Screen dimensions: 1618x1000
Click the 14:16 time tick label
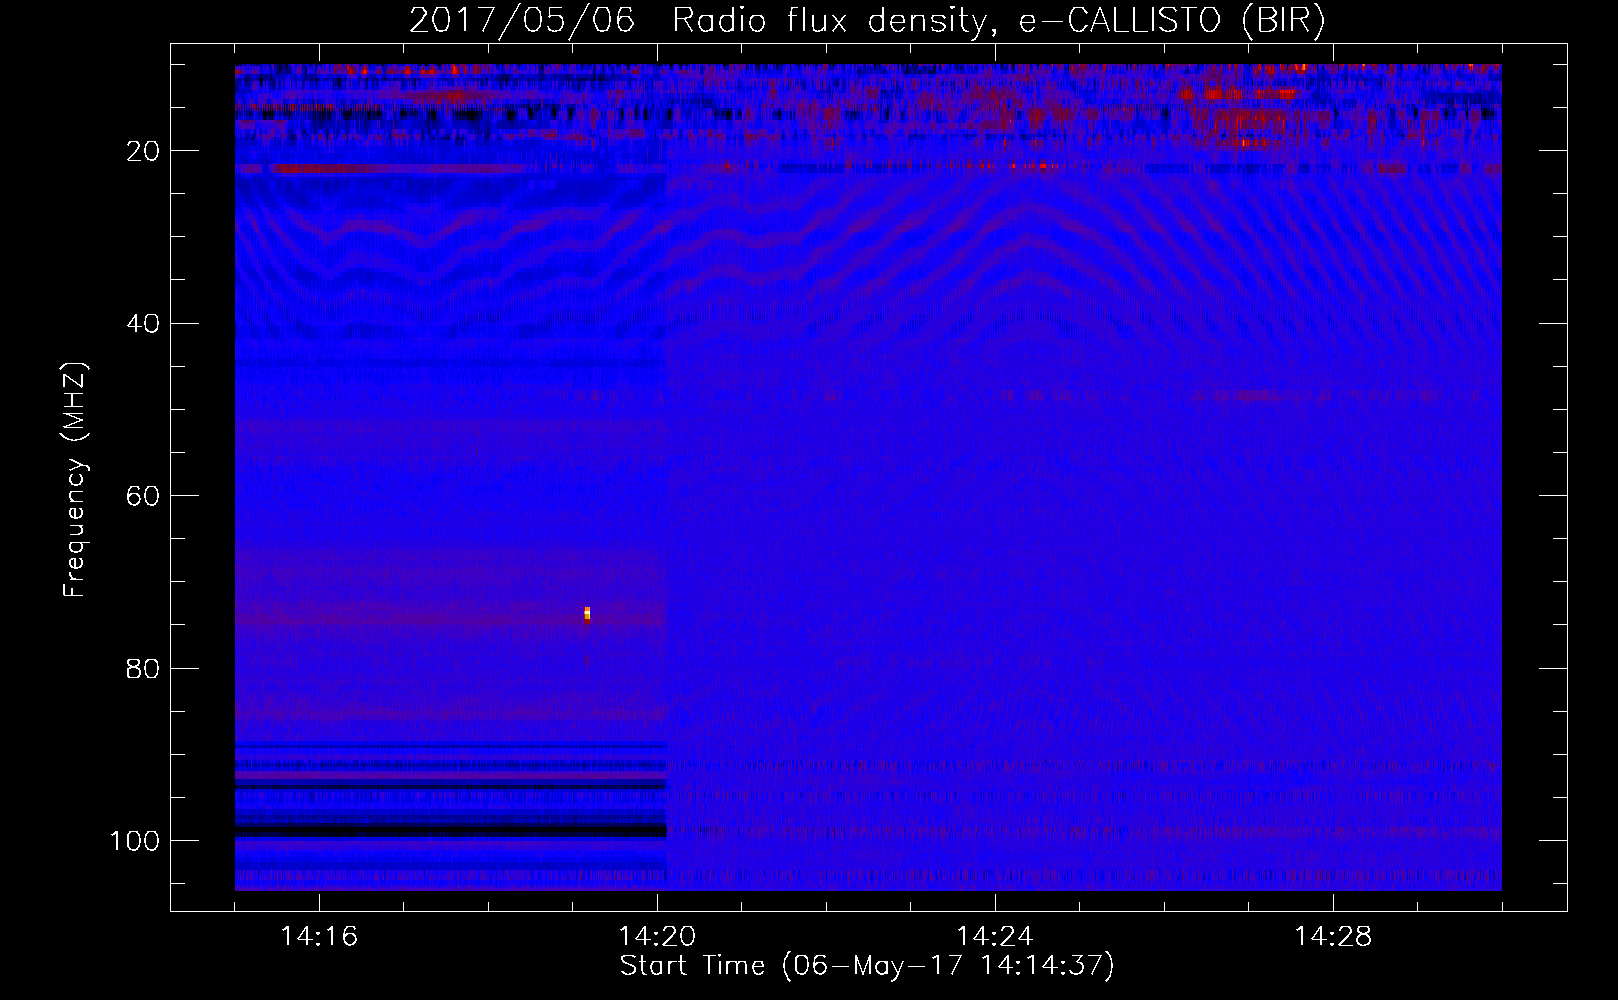319,936
